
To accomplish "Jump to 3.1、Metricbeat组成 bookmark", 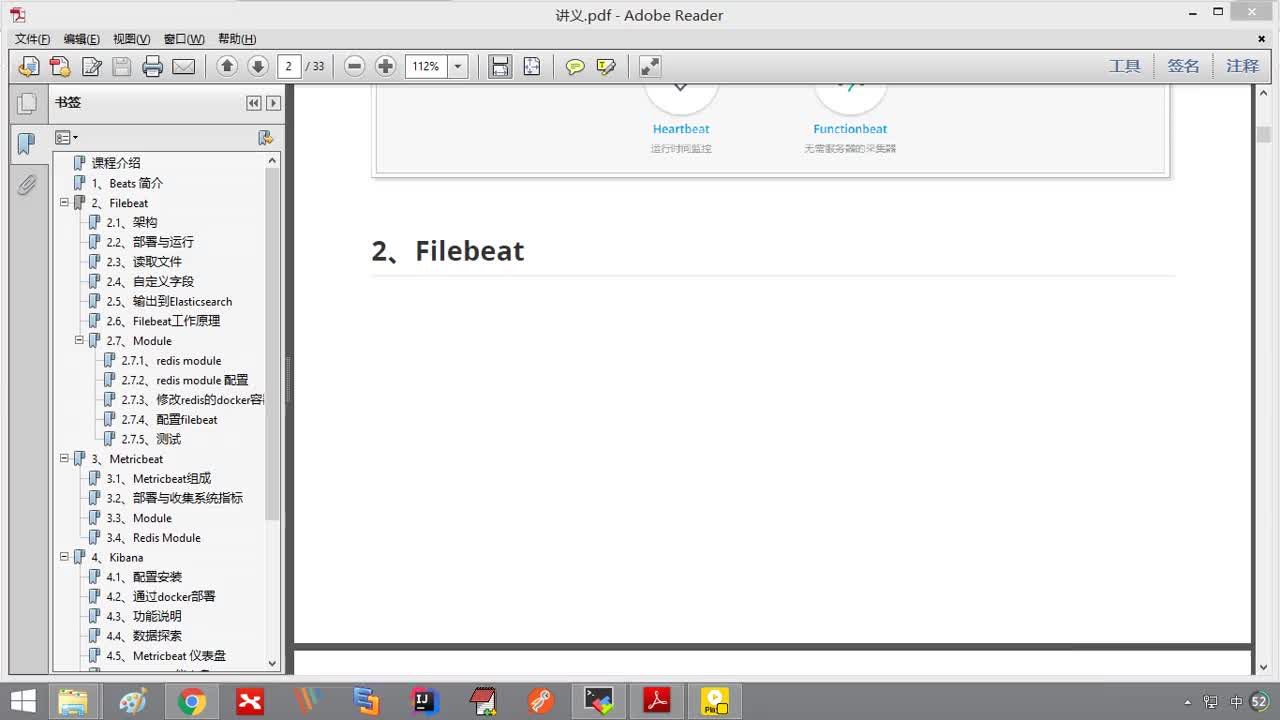I will coord(159,479).
